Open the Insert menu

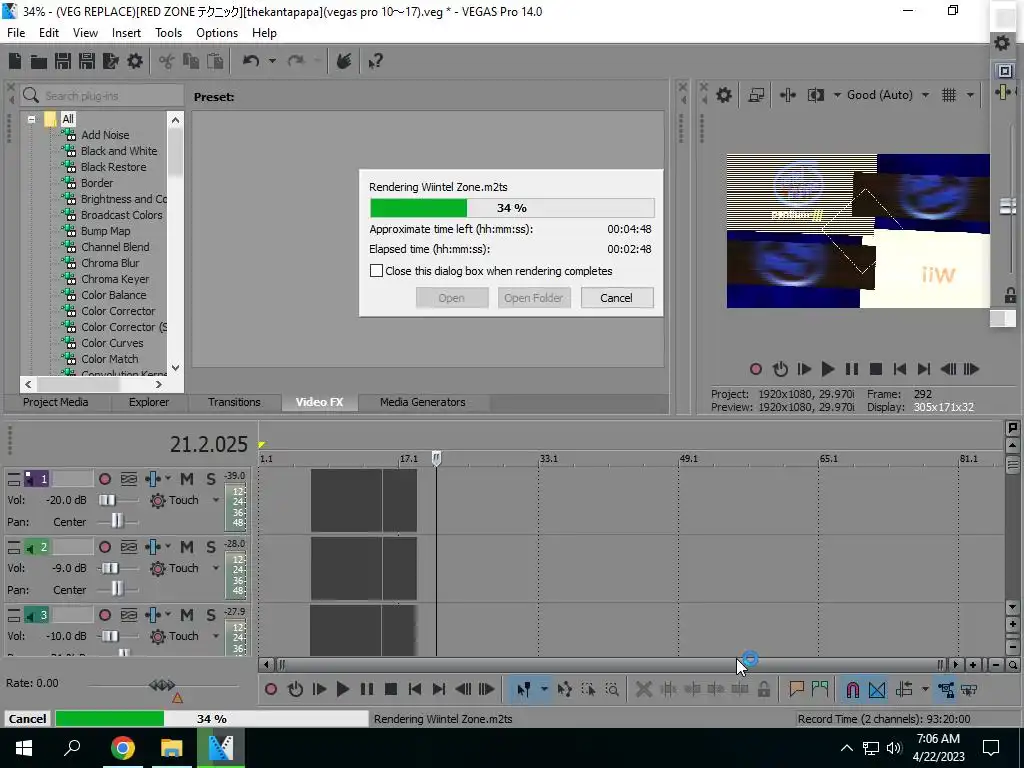[x=126, y=33]
